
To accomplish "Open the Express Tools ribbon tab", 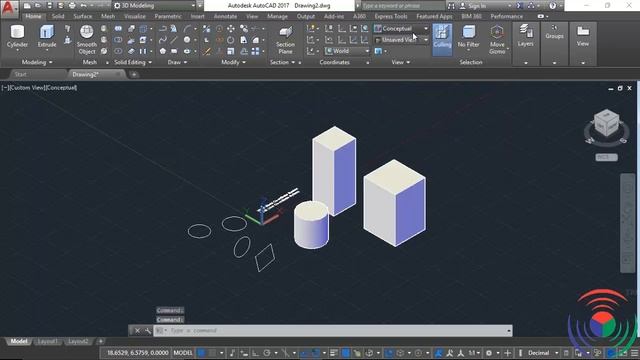I will point(391,16).
